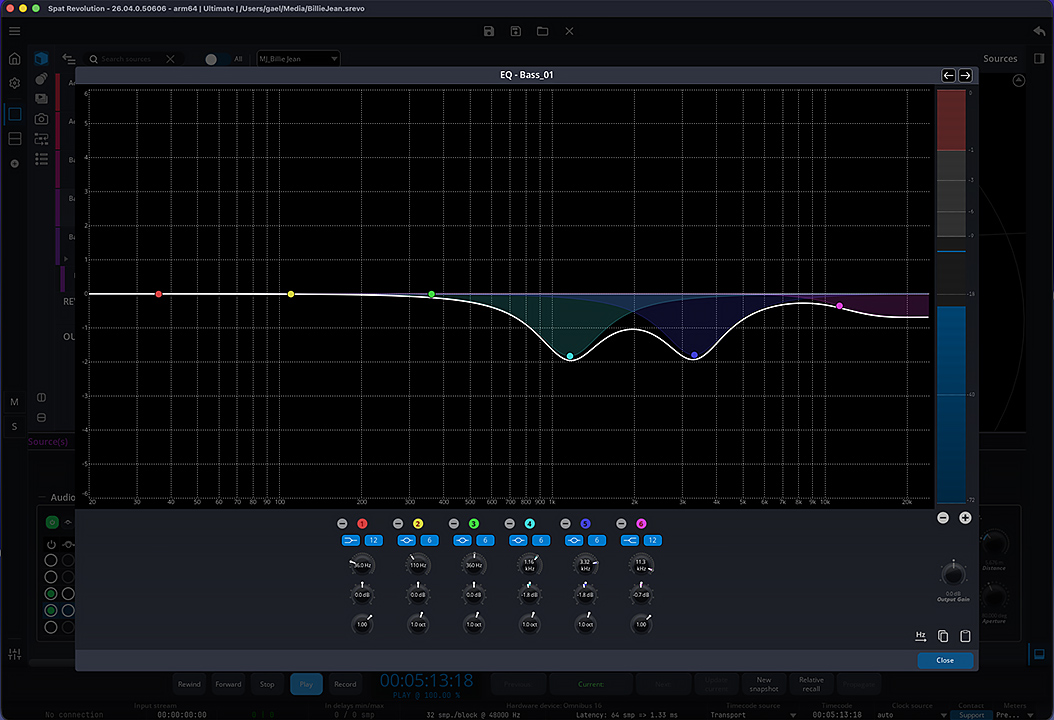Toggle EQ band 6 using the magenta button
The width and height of the screenshot is (1054, 720).
[641, 524]
